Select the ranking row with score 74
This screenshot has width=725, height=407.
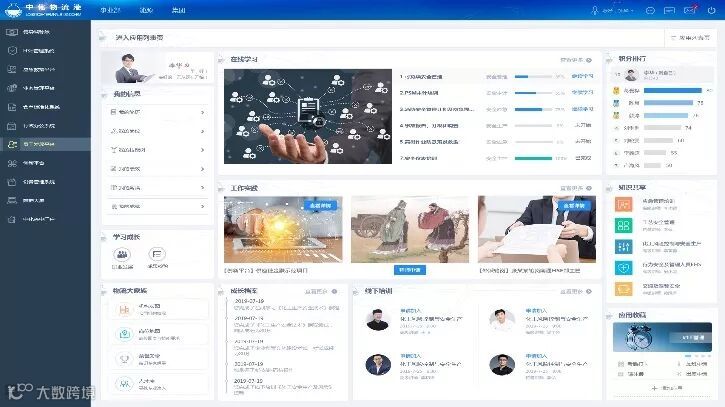(x=660, y=128)
